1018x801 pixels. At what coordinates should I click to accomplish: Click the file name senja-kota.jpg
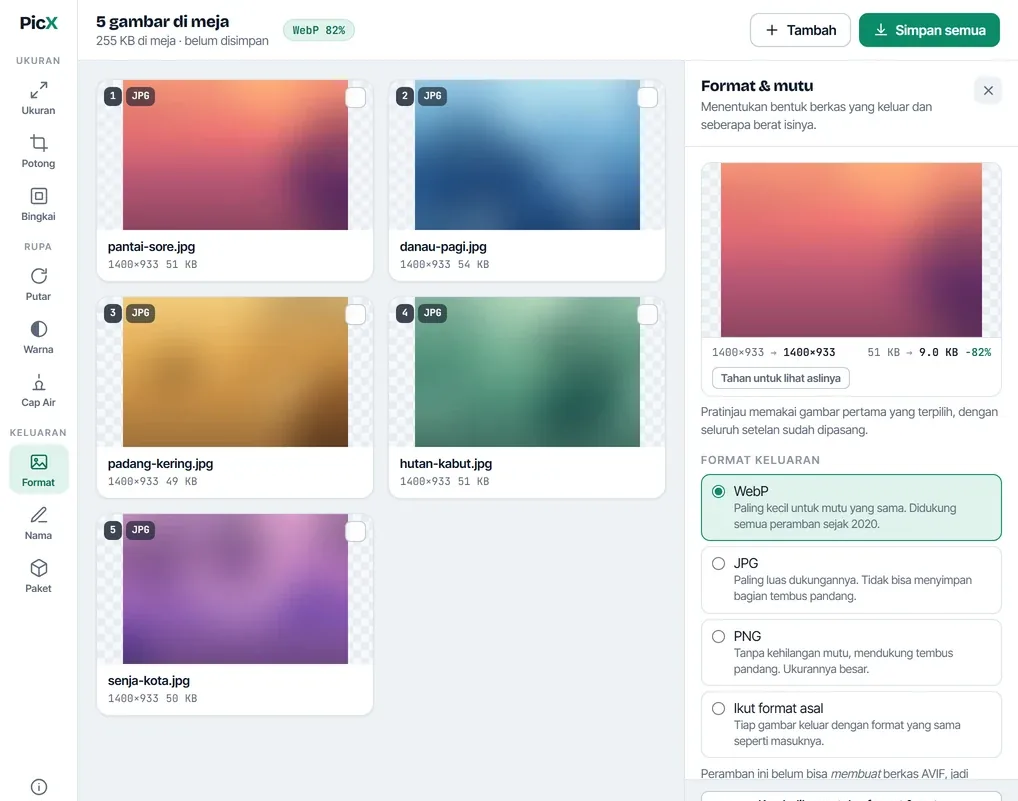coord(149,680)
